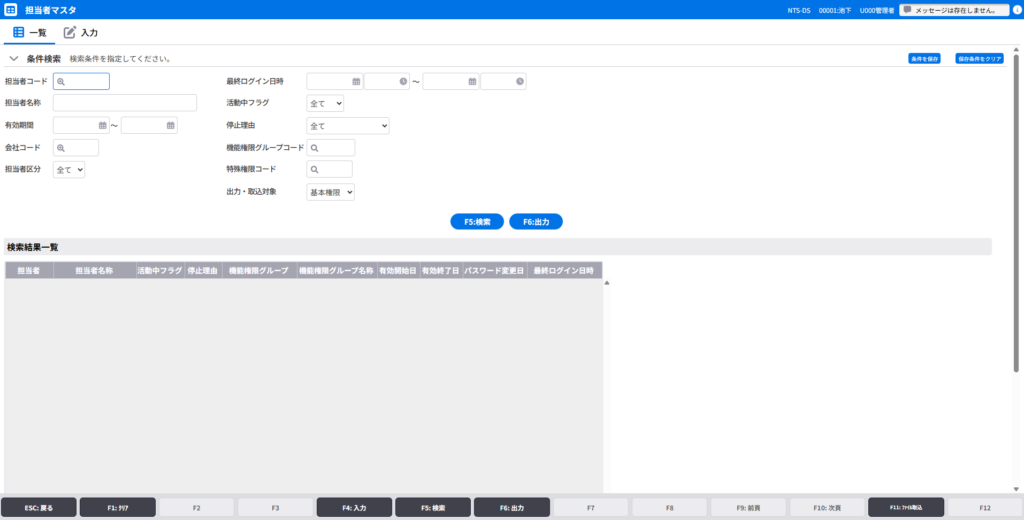Click the F3 function key
Viewport: 1024px width, 520px height.
(275, 508)
